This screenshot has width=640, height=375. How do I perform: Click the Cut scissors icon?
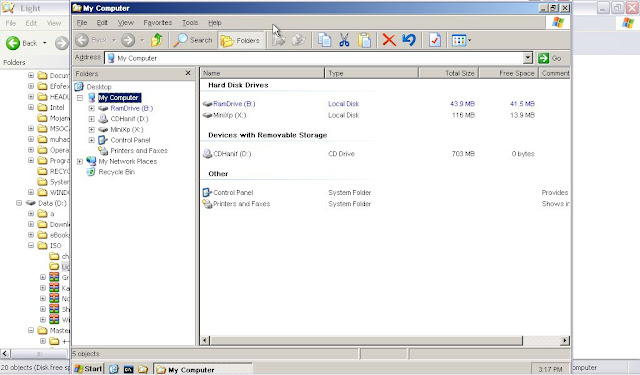tap(344, 40)
